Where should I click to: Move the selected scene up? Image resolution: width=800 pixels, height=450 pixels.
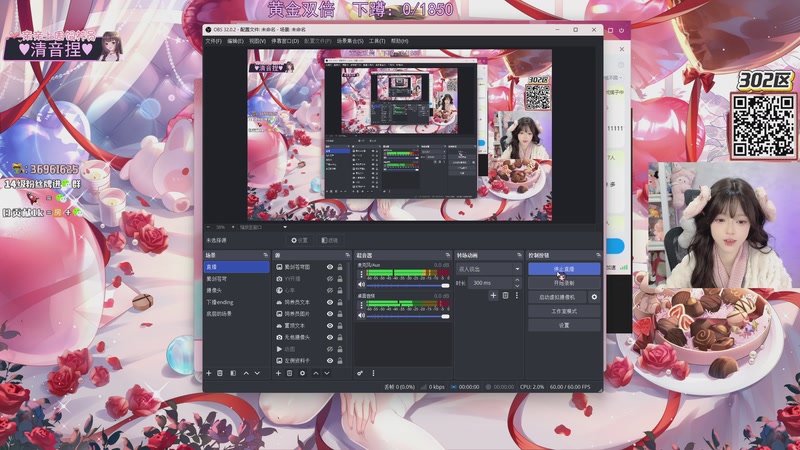pyautogui.click(x=246, y=373)
